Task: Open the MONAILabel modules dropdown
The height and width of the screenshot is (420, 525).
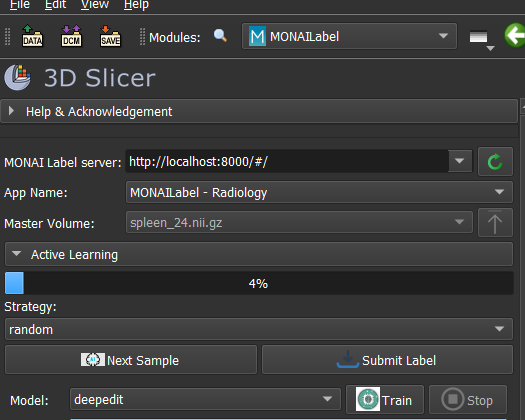Action: pyautogui.click(x=349, y=36)
